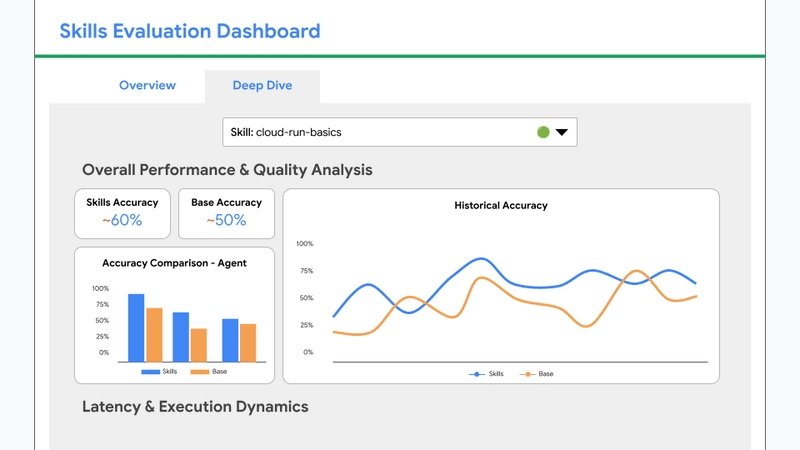
Task: Click the Skills Evaluation Dashboard title
Action: 190,31
